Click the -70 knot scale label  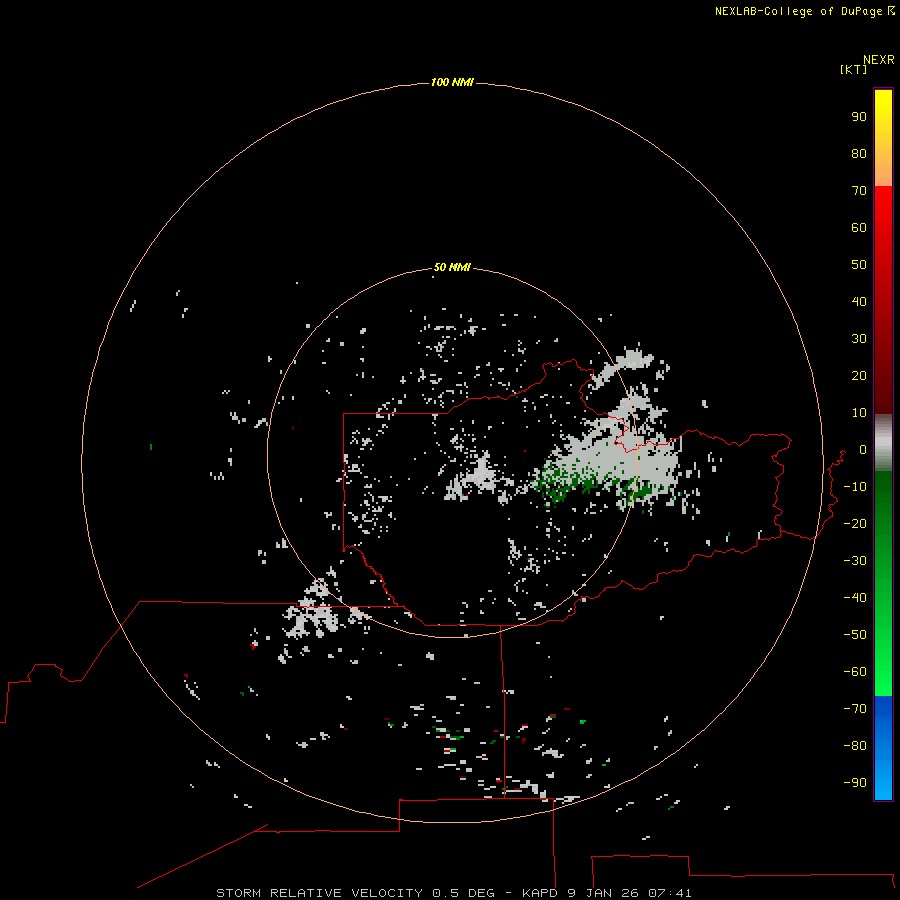pyautogui.click(x=855, y=709)
